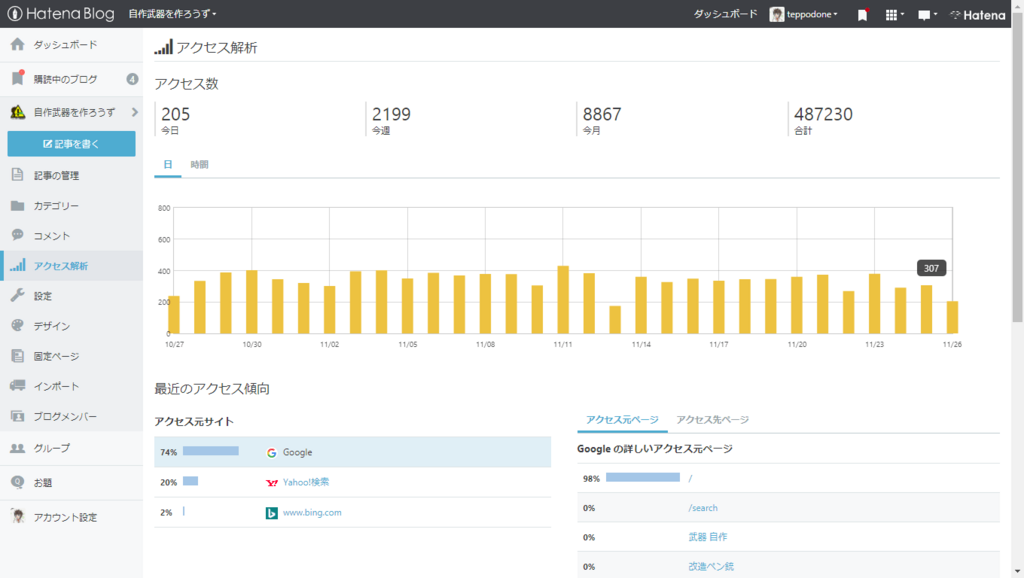Click the 記事の管理 document icon
1024x578 pixels.
click(18, 175)
